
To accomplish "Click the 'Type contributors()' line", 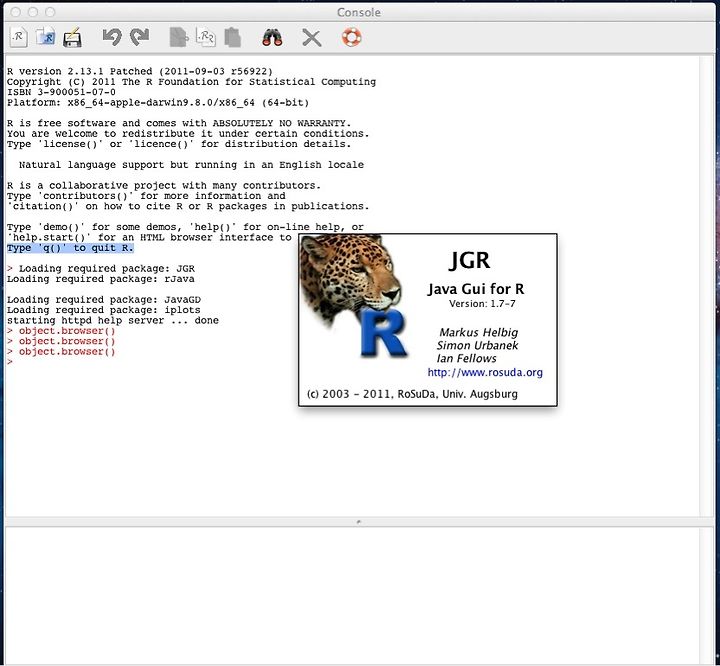I will click(x=146, y=196).
